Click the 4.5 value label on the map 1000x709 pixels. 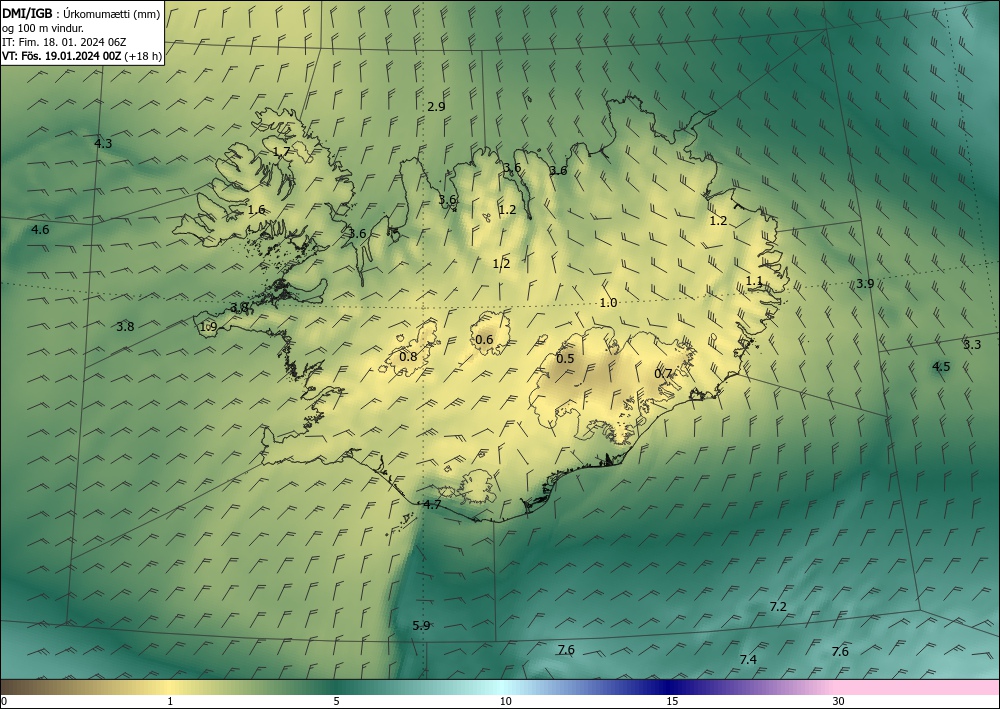[x=941, y=366]
